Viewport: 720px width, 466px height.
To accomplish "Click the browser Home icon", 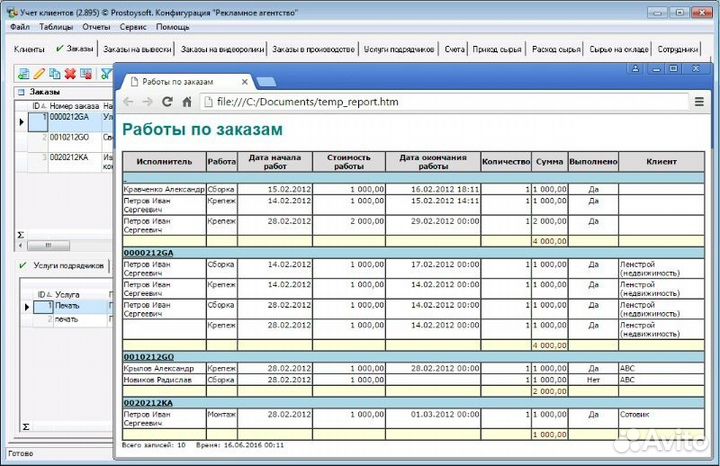I will (x=187, y=102).
